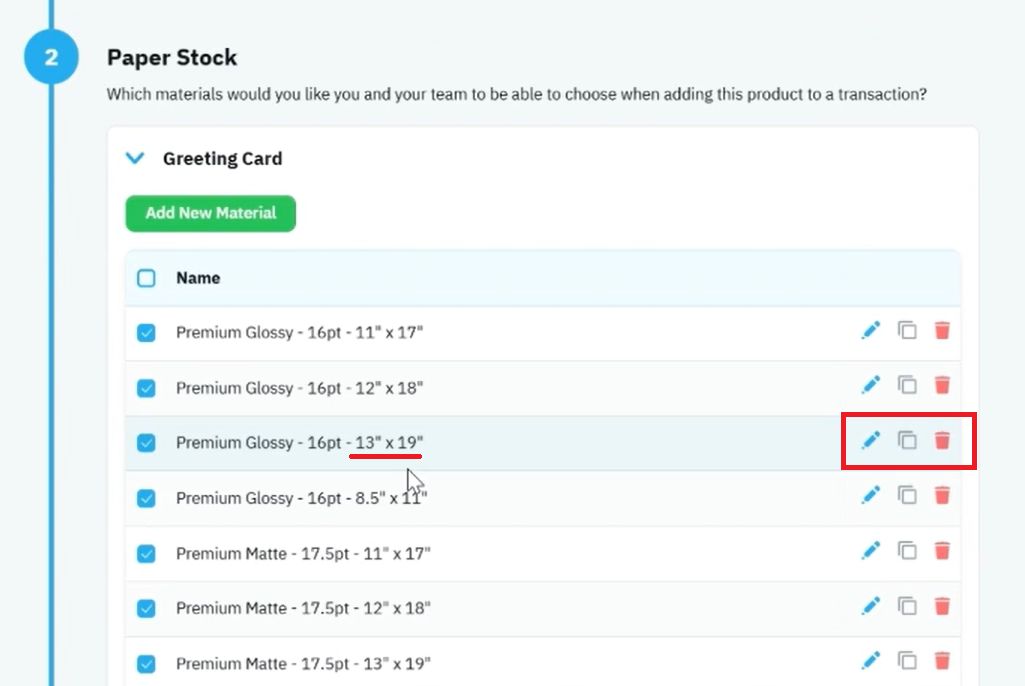The height and width of the screenshot is (686, 1025).
Task: Delete Premium Glossy 16pt 11" x 17" material
Action: coord(942,331)
